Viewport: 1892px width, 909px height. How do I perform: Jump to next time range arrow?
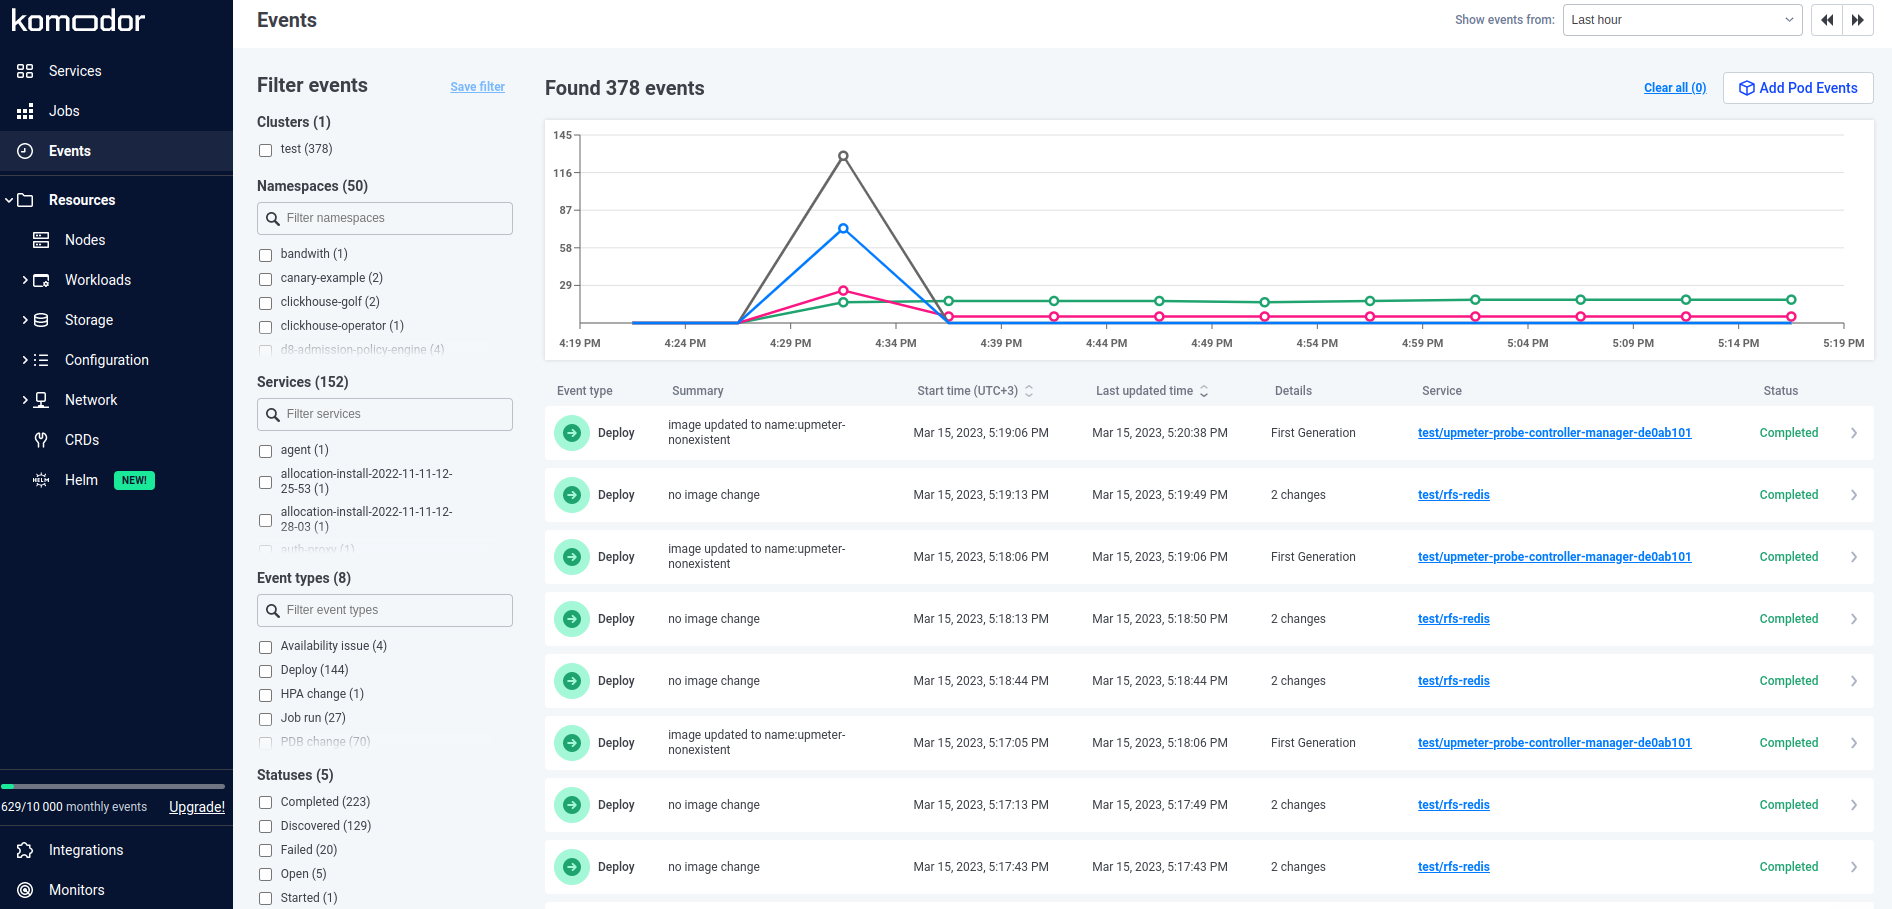click(1857, 20)
